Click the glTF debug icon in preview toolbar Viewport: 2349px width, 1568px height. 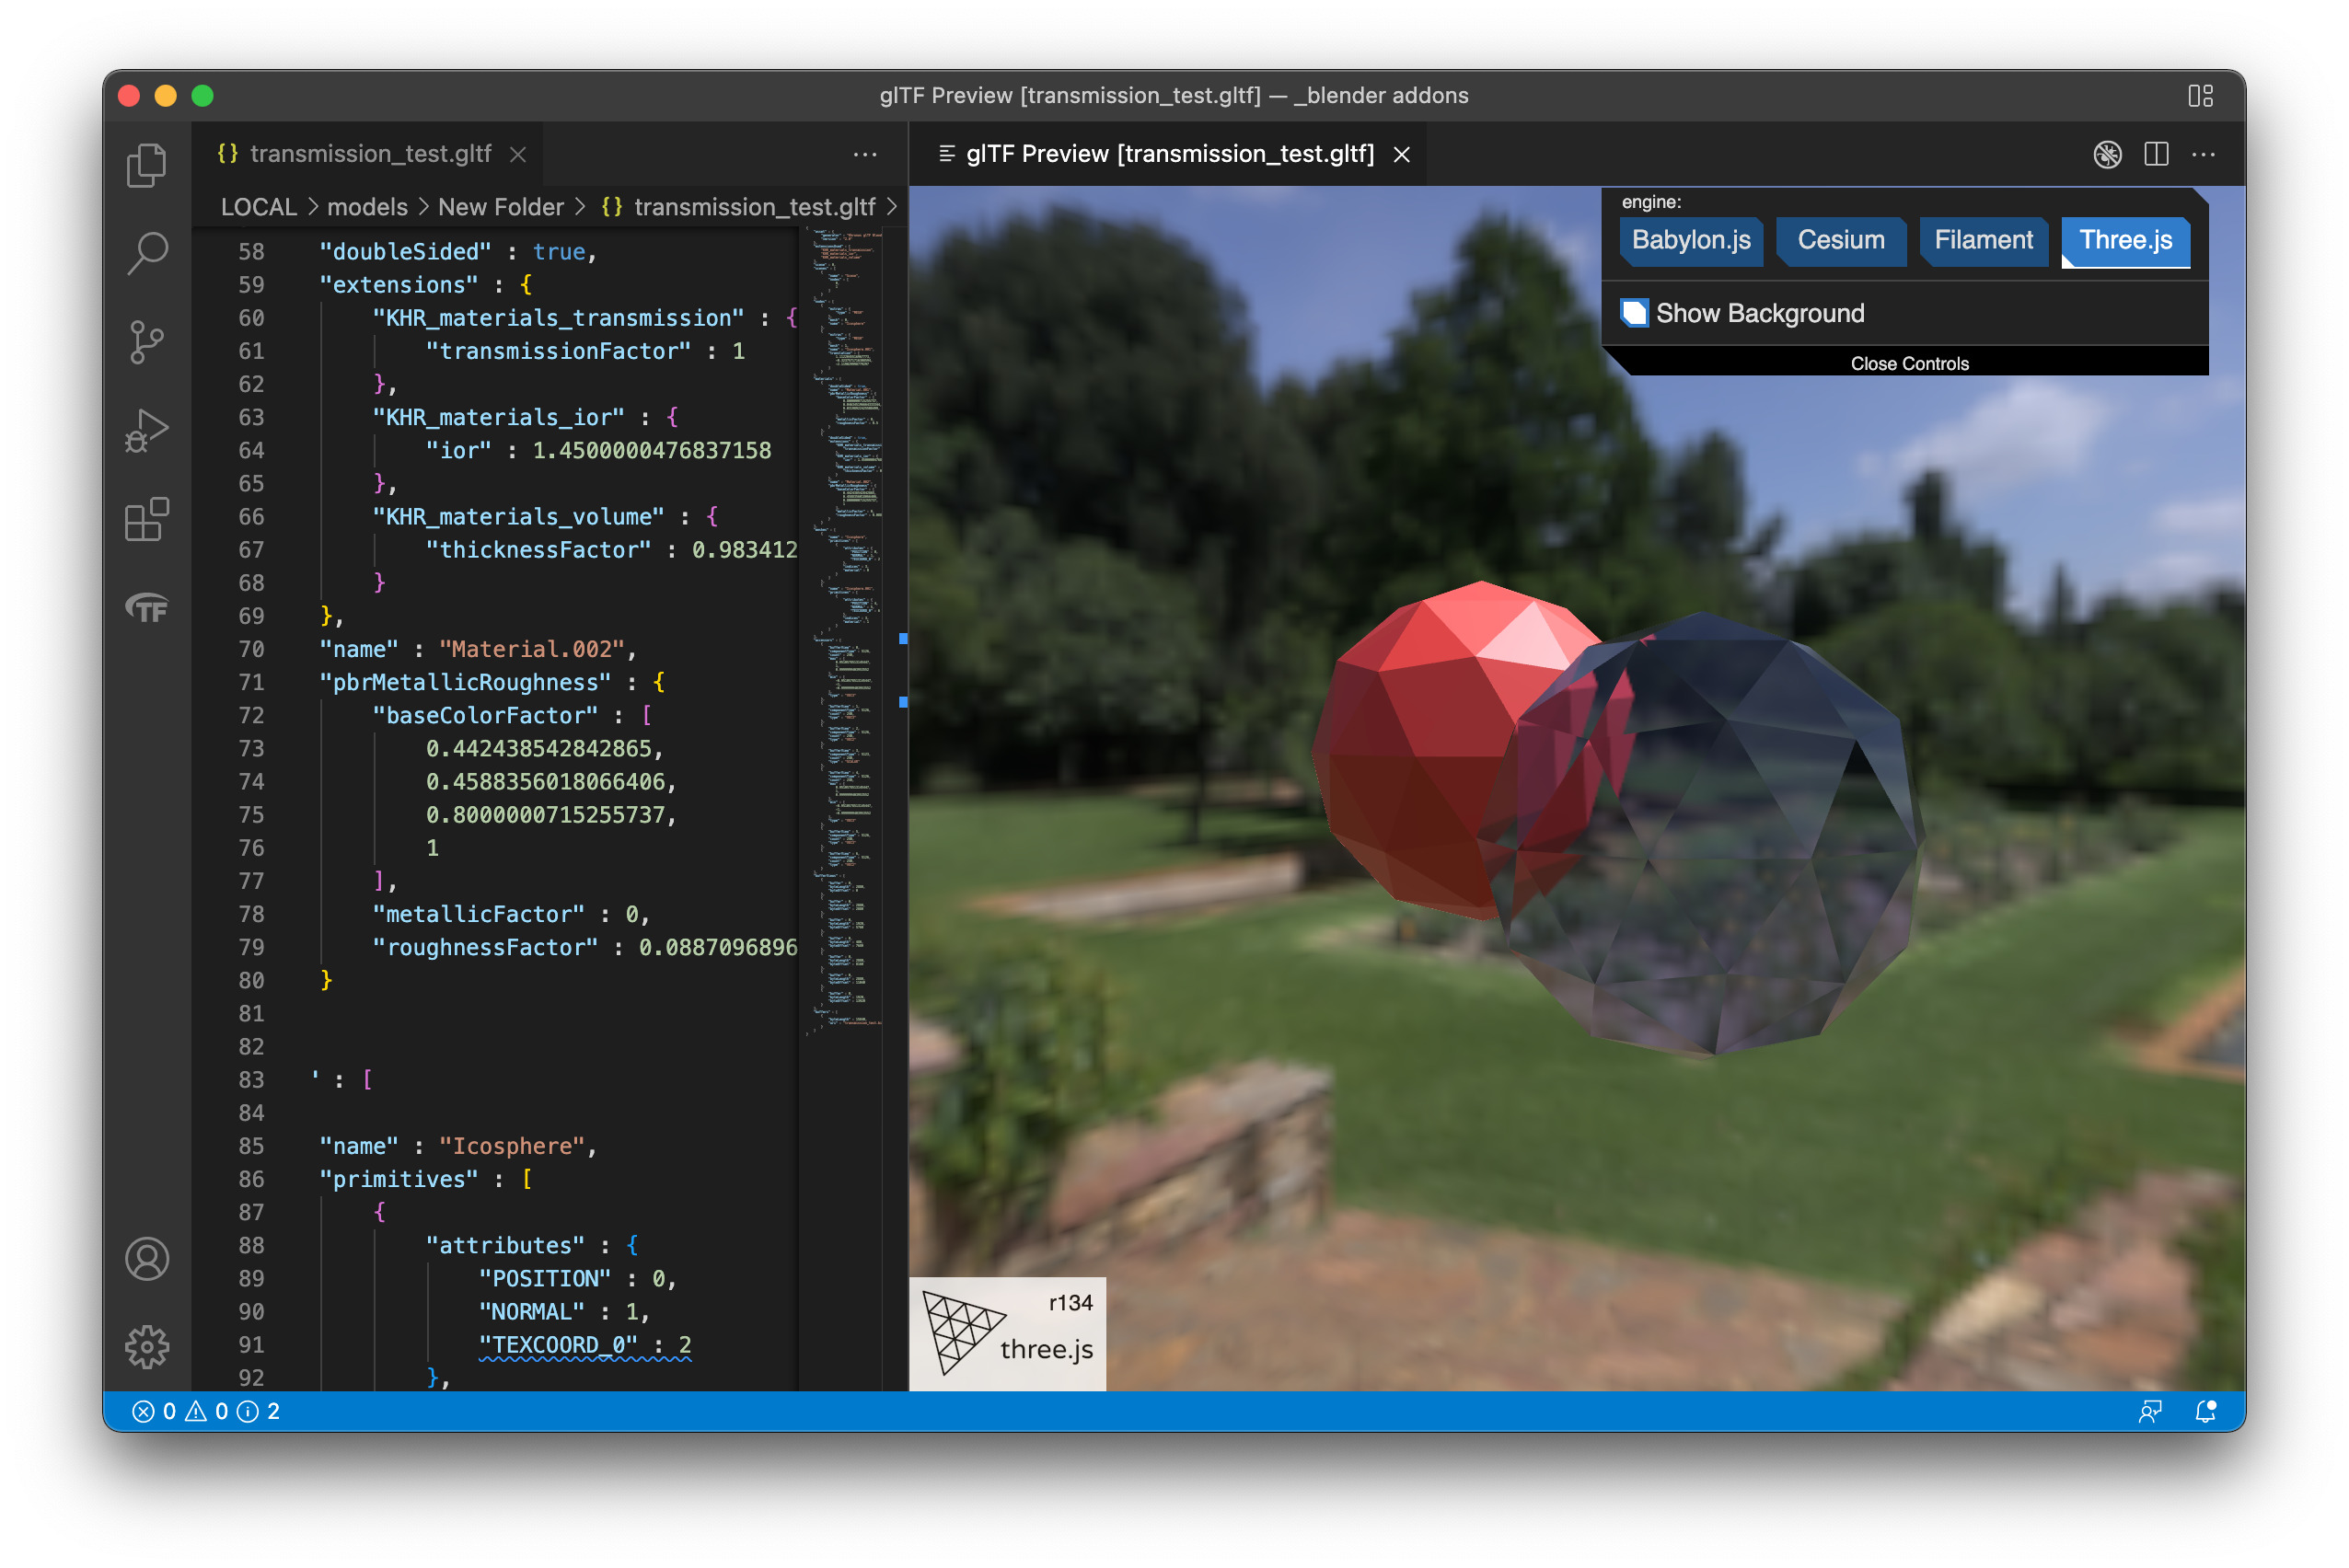(x=2107, y=154)
